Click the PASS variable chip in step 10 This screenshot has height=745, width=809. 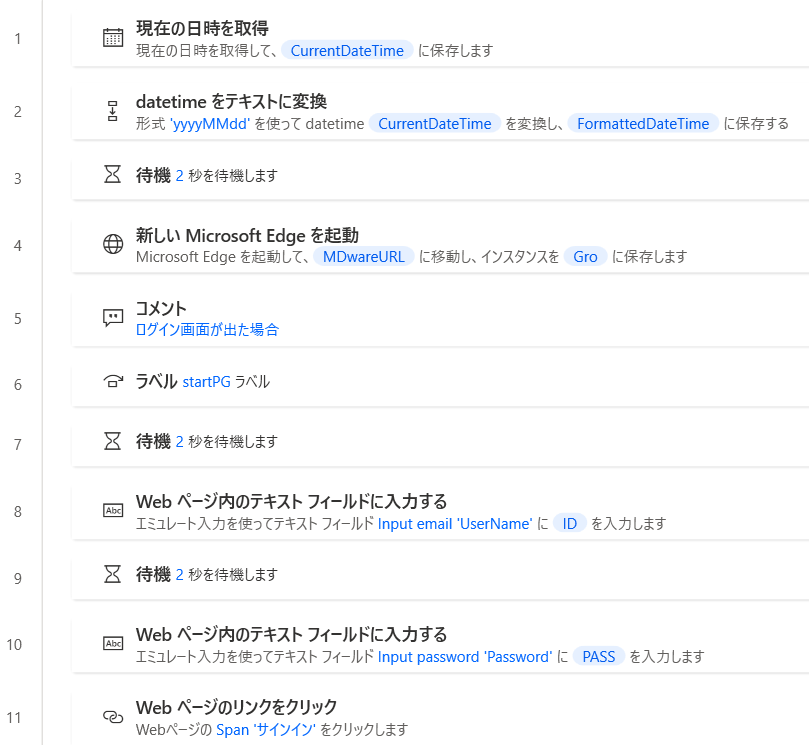[x=598, y=657]
